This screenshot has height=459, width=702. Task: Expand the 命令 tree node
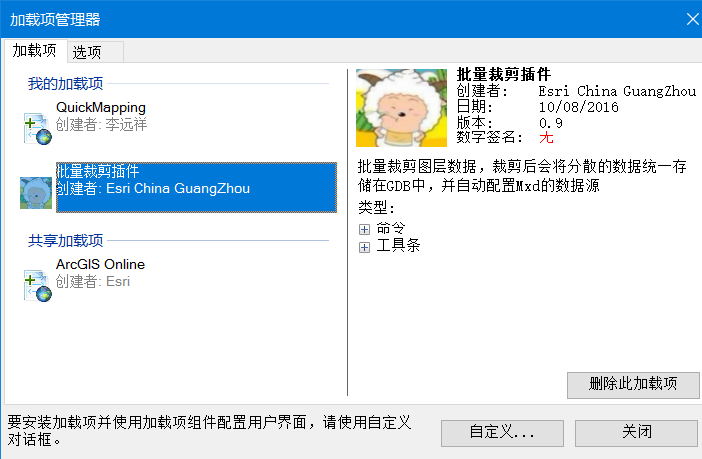[364, 229]
